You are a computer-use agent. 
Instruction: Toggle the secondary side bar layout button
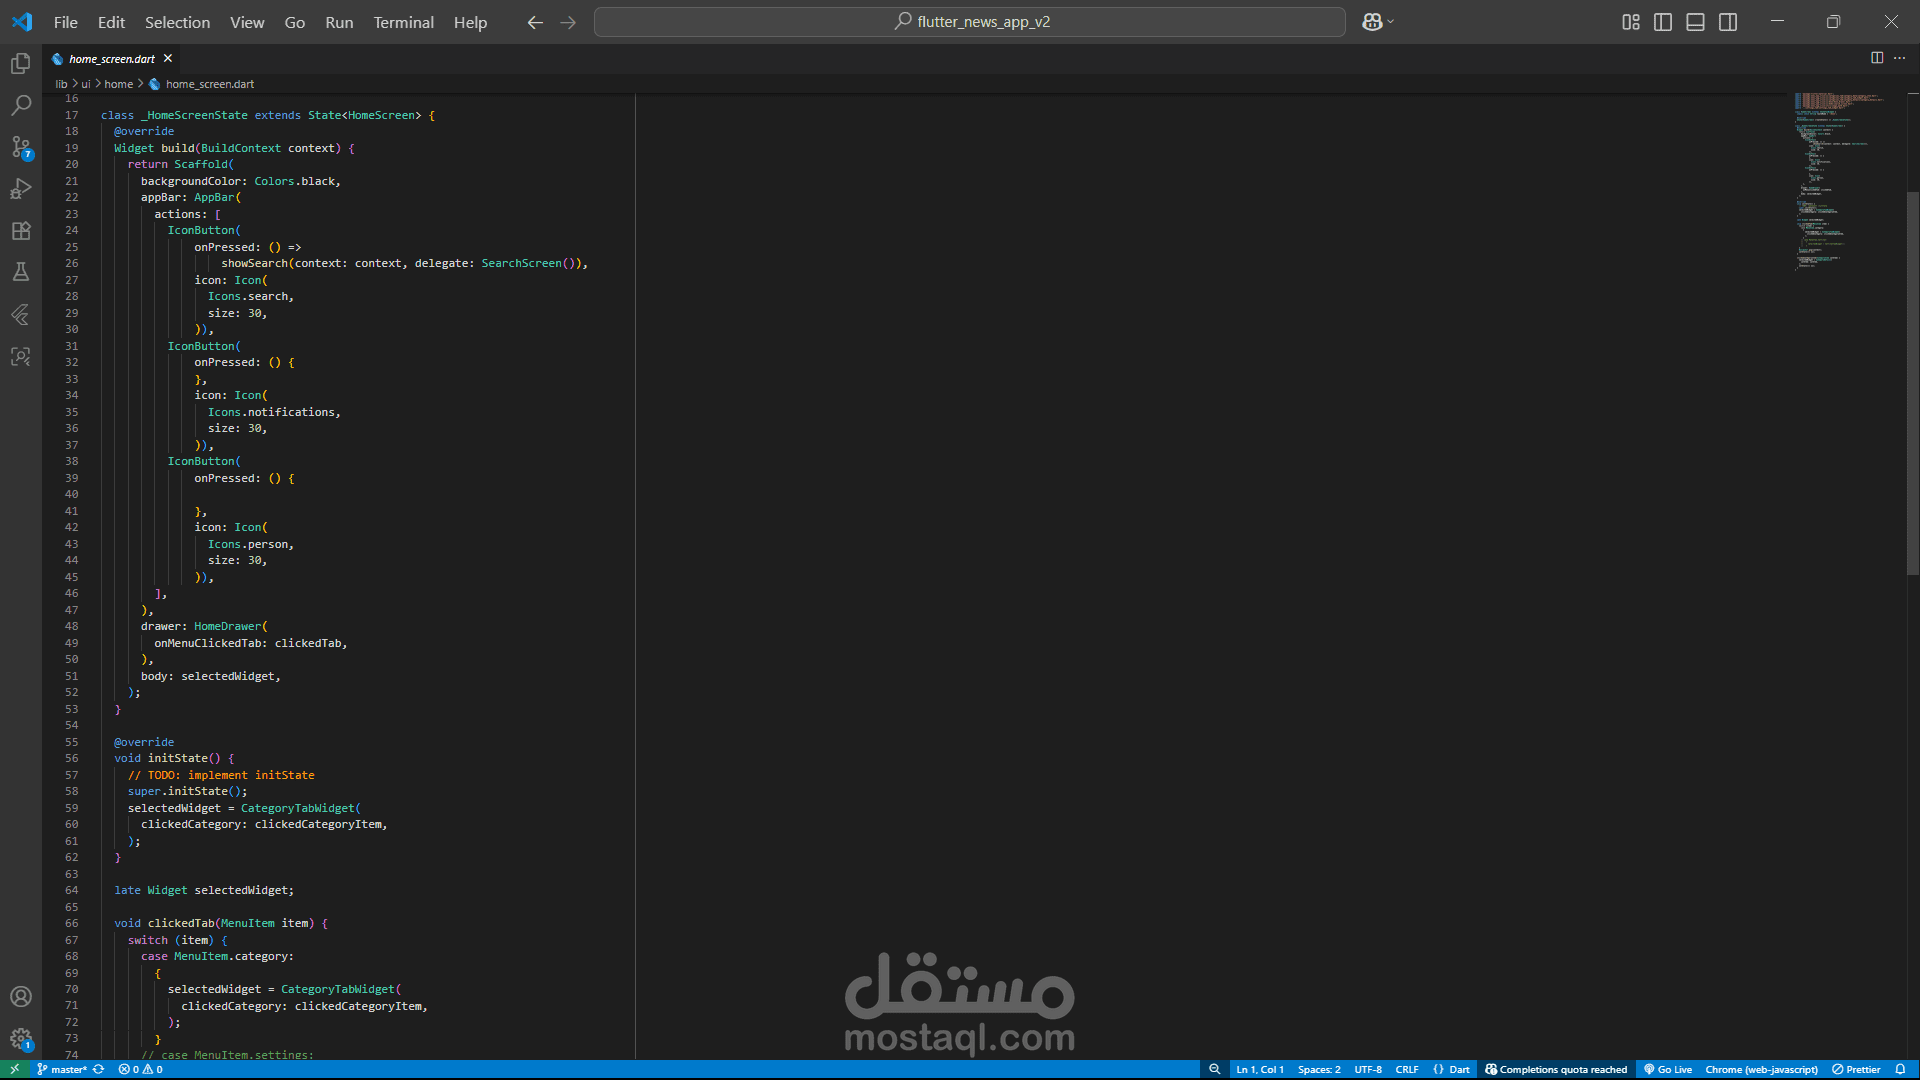click(1728, 22)
